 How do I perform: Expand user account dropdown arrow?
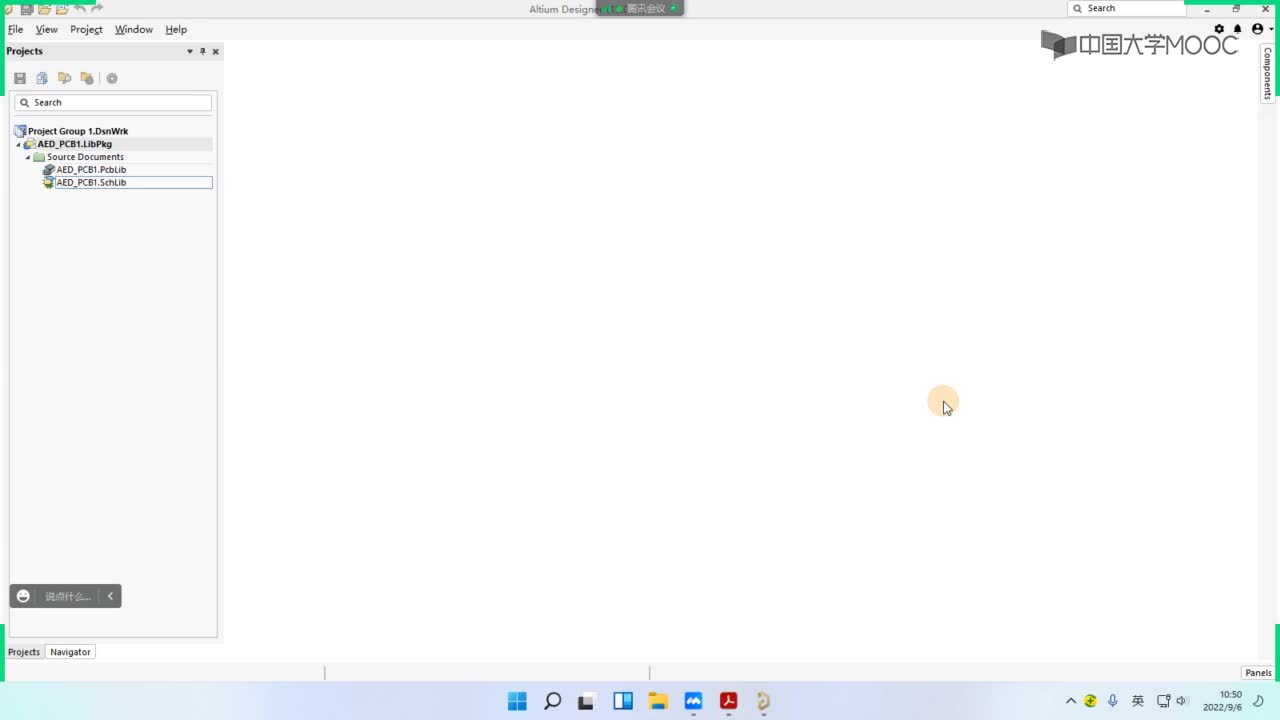(1271, 30)
